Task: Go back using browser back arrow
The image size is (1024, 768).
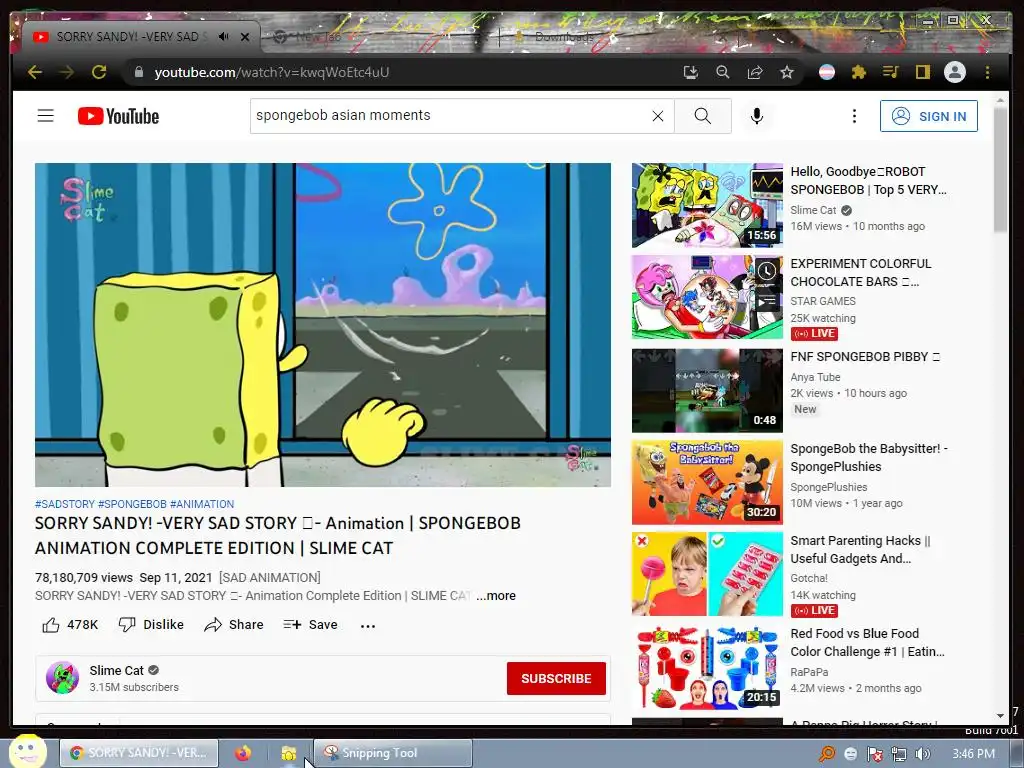Action: pos(35,72)
